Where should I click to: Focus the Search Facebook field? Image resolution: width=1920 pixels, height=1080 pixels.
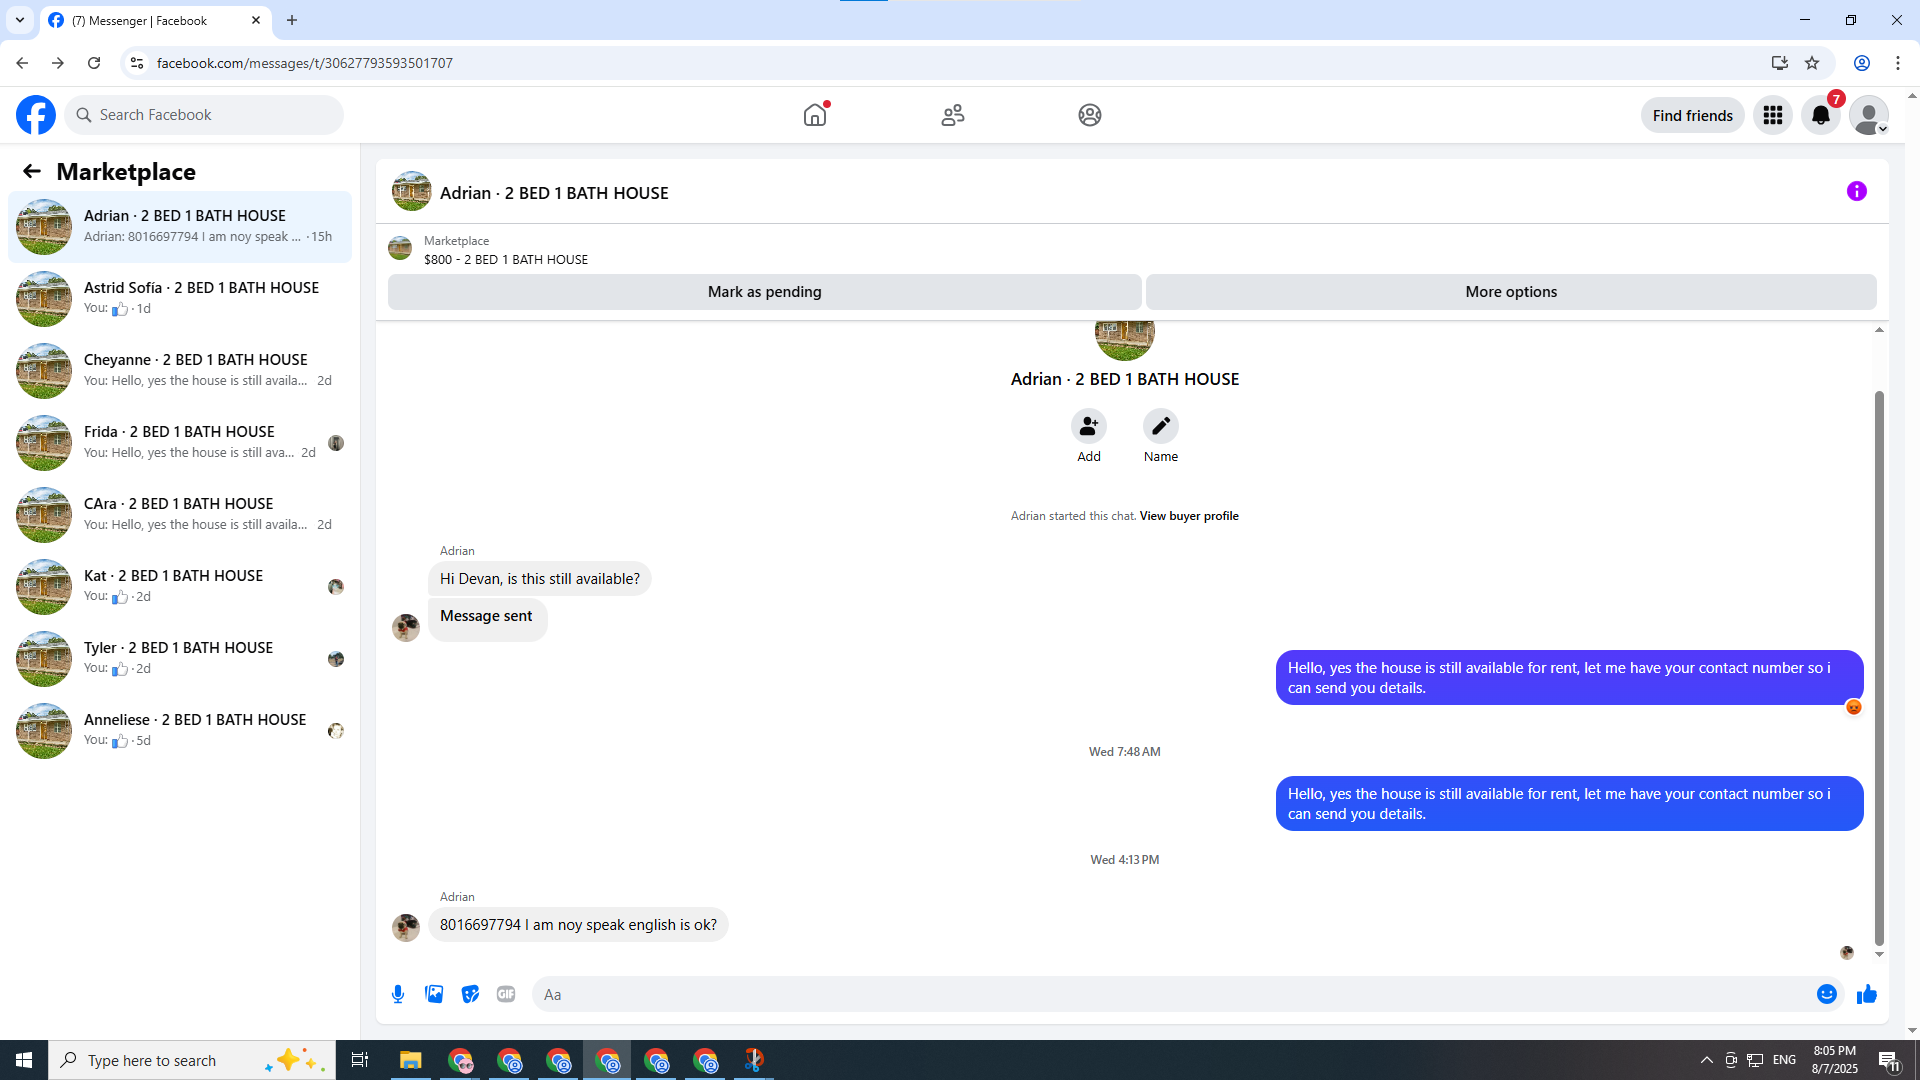click(x=204, y=115)
